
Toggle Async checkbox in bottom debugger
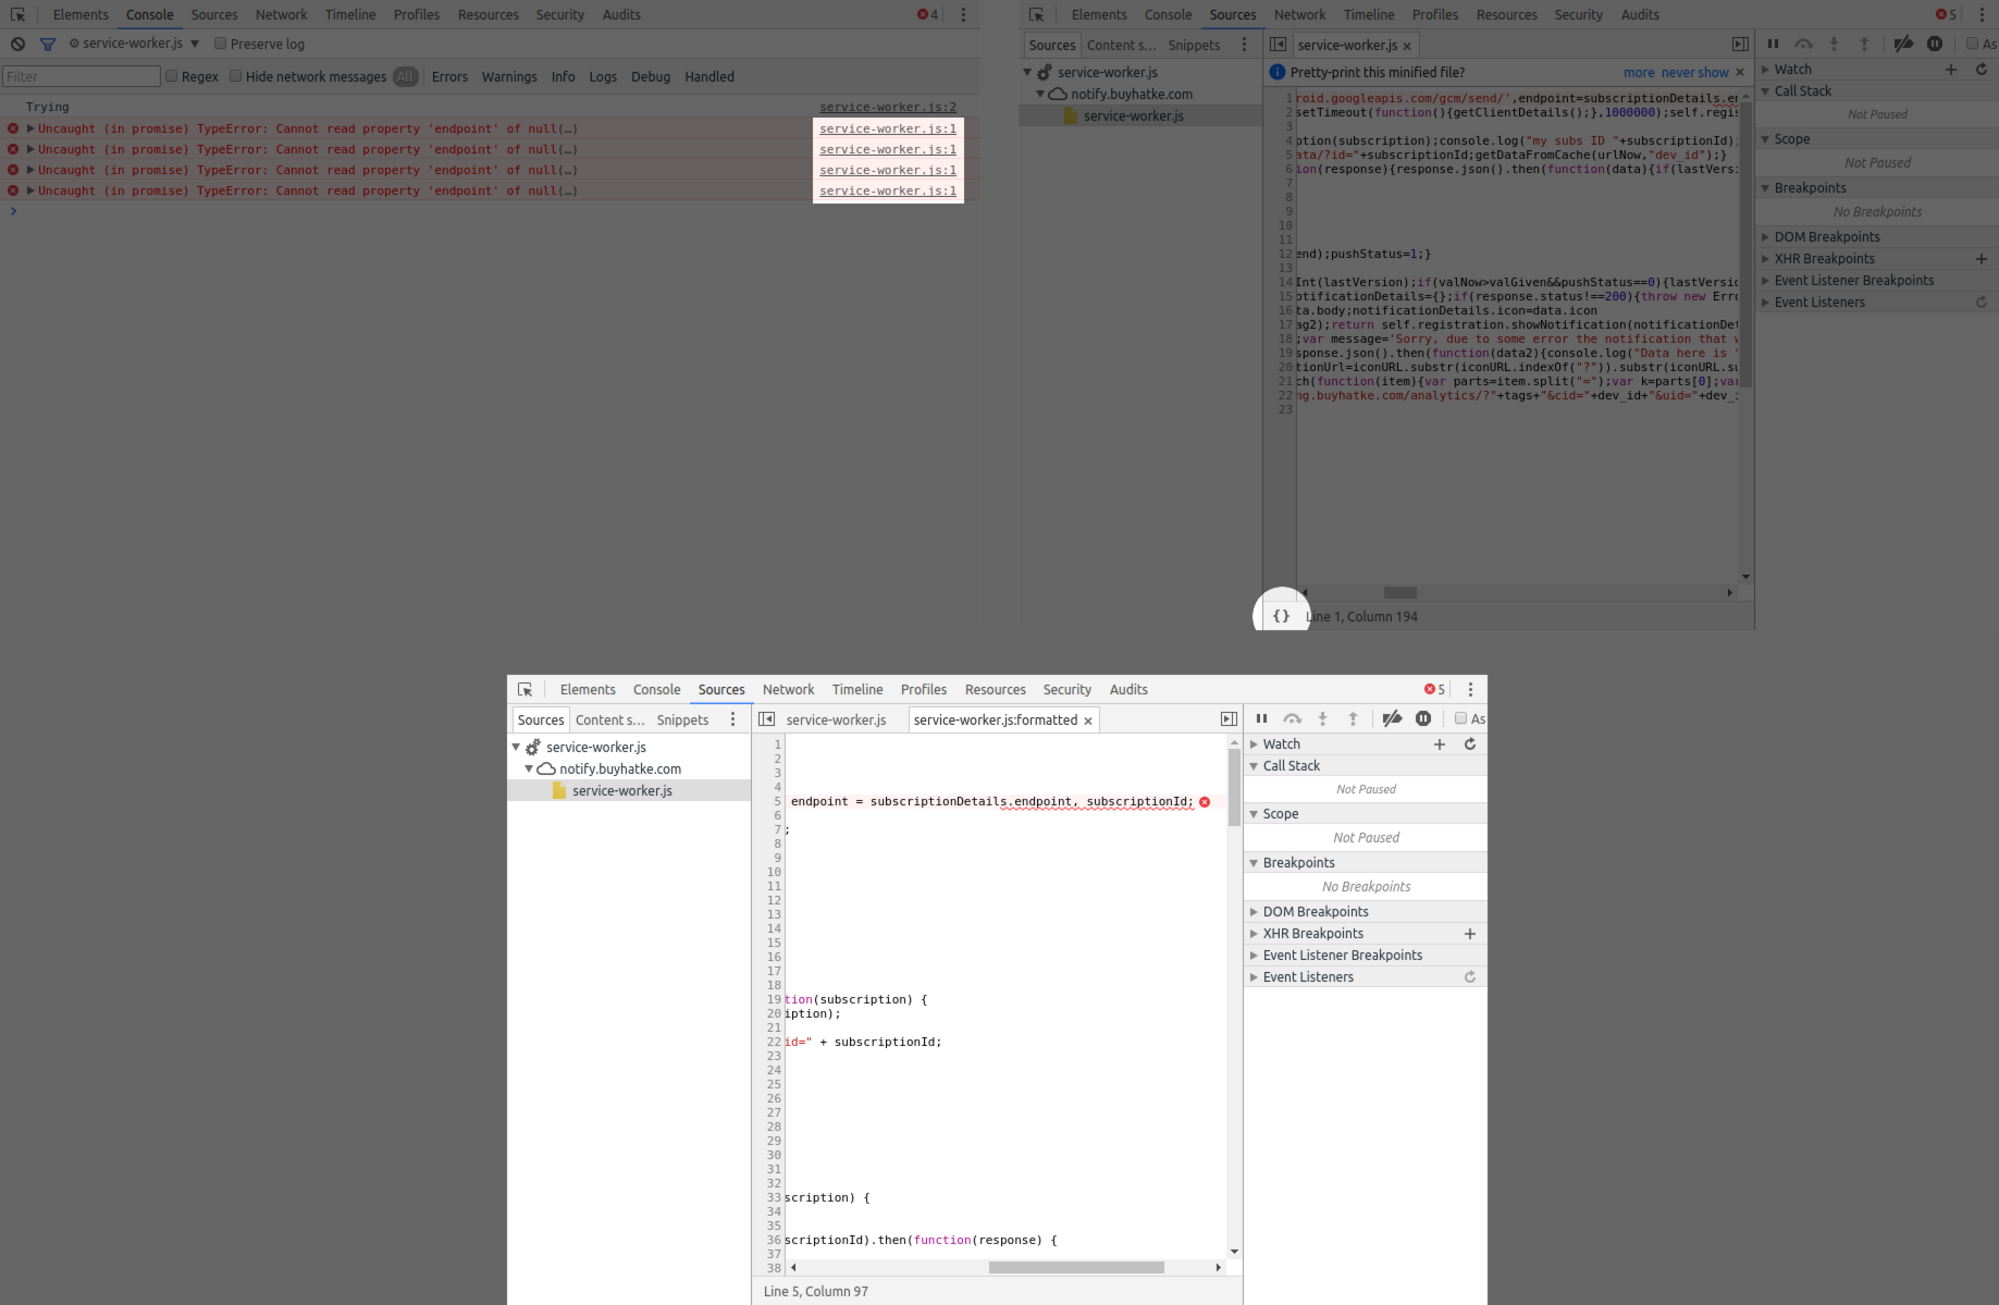click(x=1460, y=718)
